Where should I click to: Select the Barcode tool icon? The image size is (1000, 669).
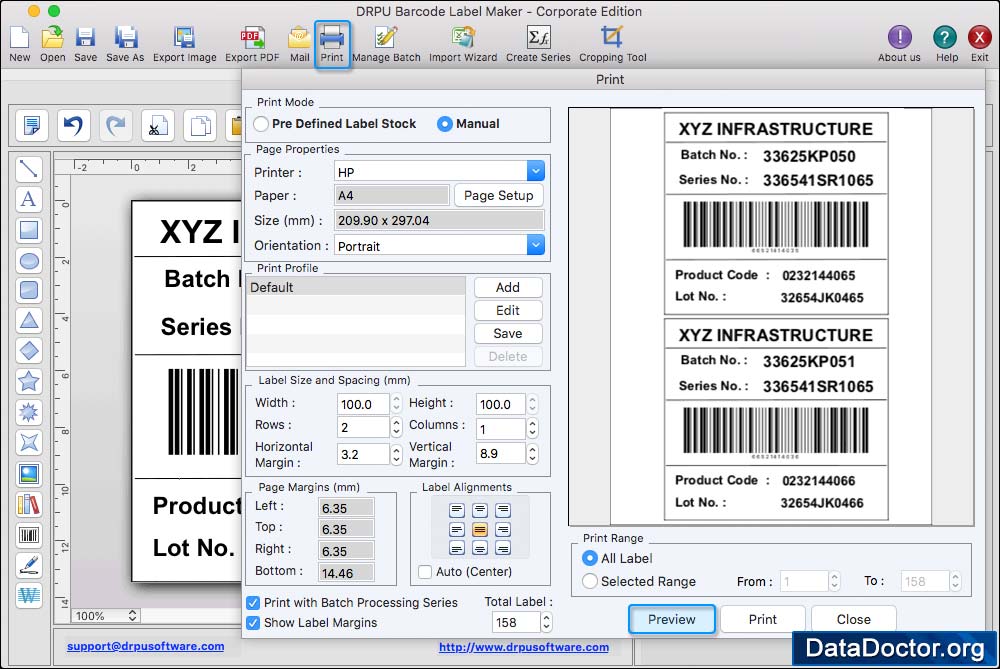pyautogui.click(x=29, y=534)
